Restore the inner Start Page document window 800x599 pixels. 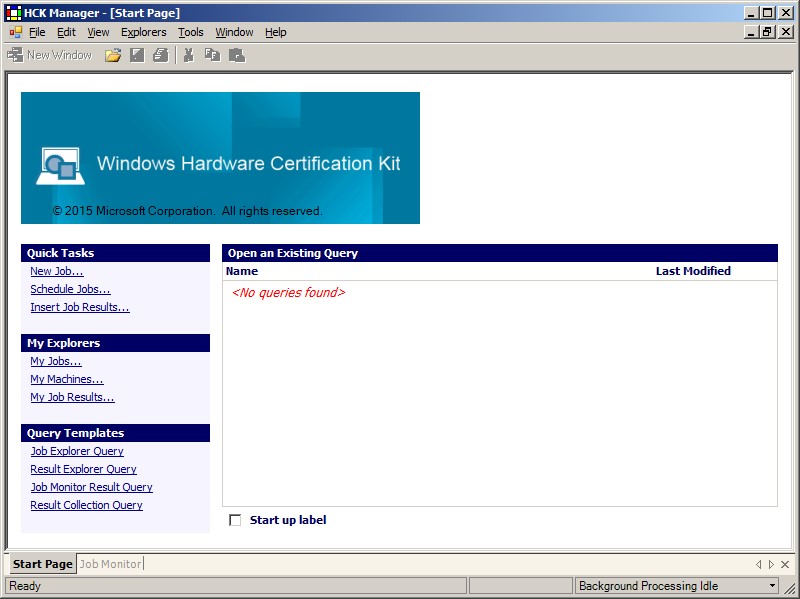pyautogui.click(x=767, y=32)
